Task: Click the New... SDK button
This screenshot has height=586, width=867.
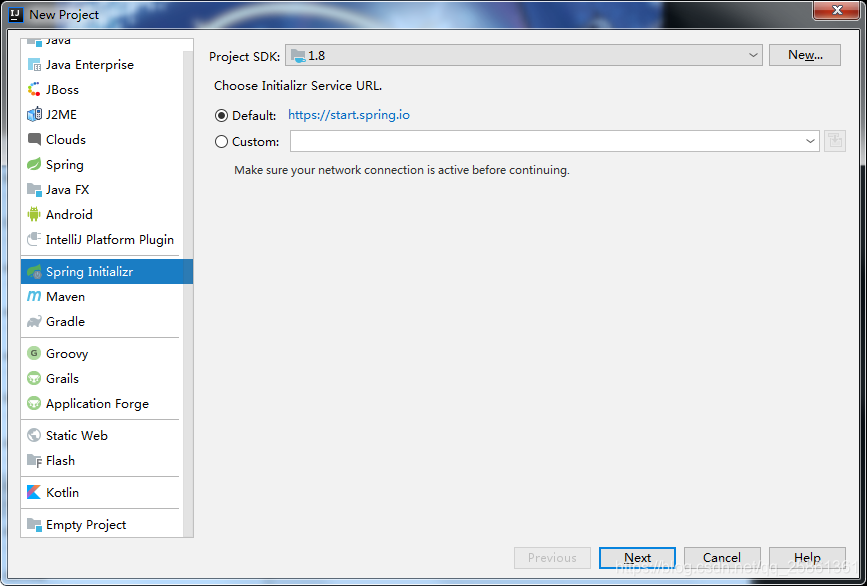Action: coord(805,55)
